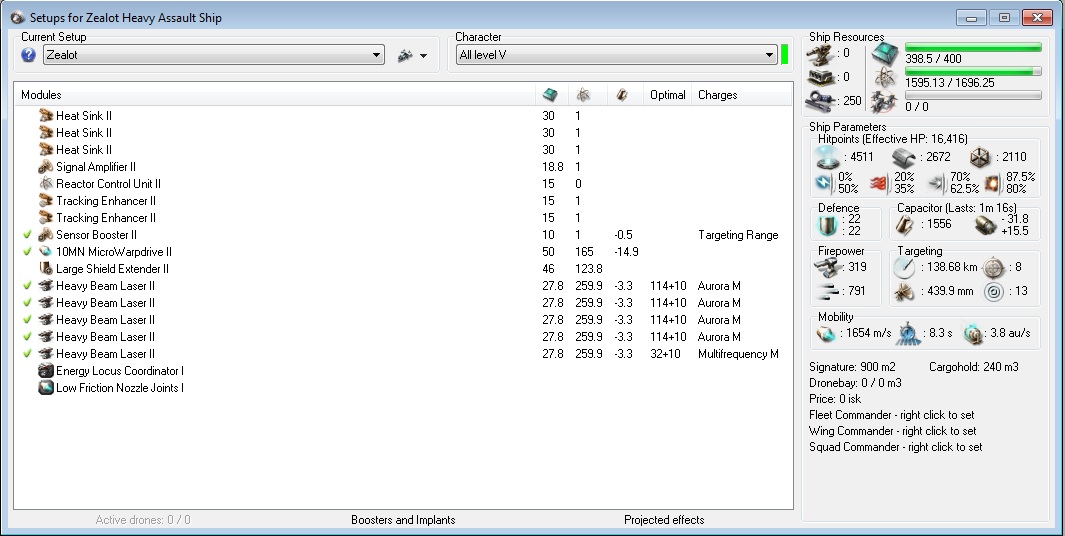Click the align time icon showing 8.3 s
Image resolution: width=1065 pixels, height=536 pixels.
[908, 334]
